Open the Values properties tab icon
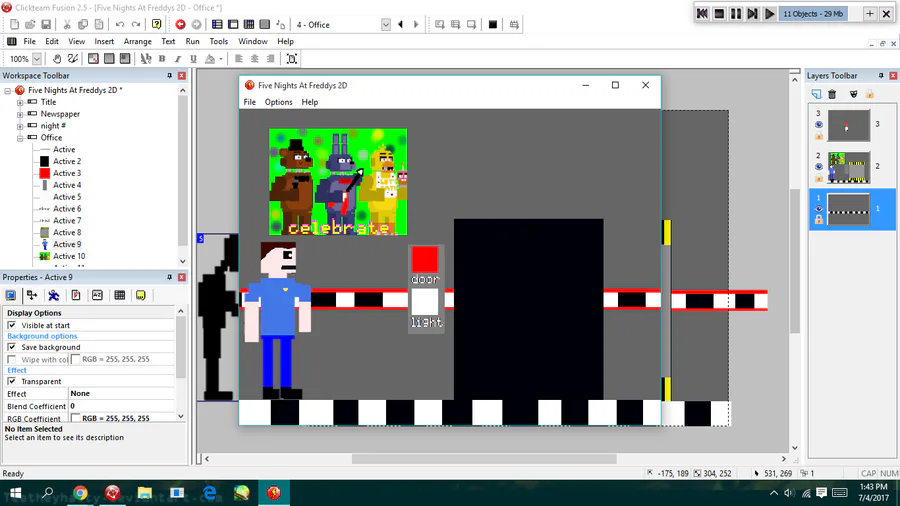 point(97,295)
